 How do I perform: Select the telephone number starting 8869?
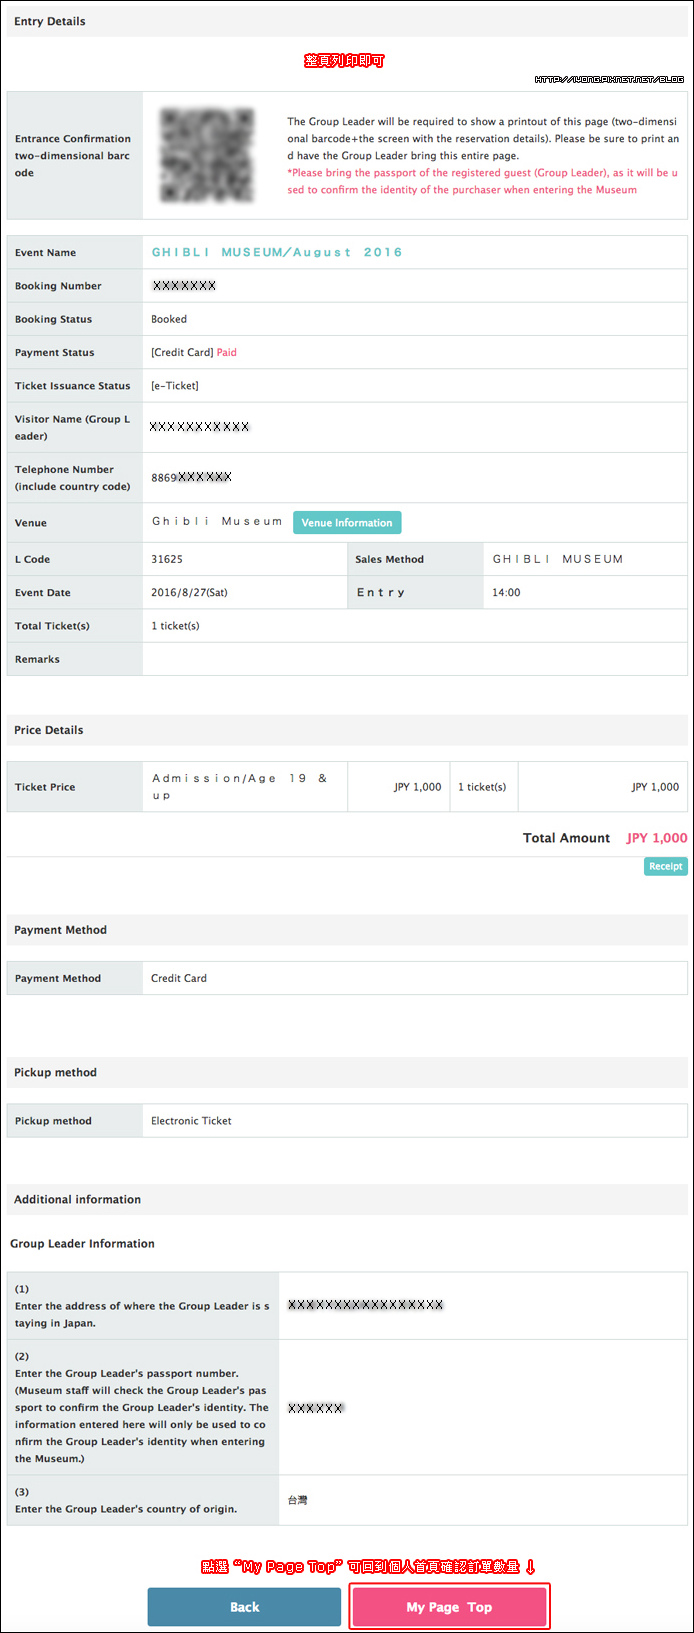pos(191,477)
